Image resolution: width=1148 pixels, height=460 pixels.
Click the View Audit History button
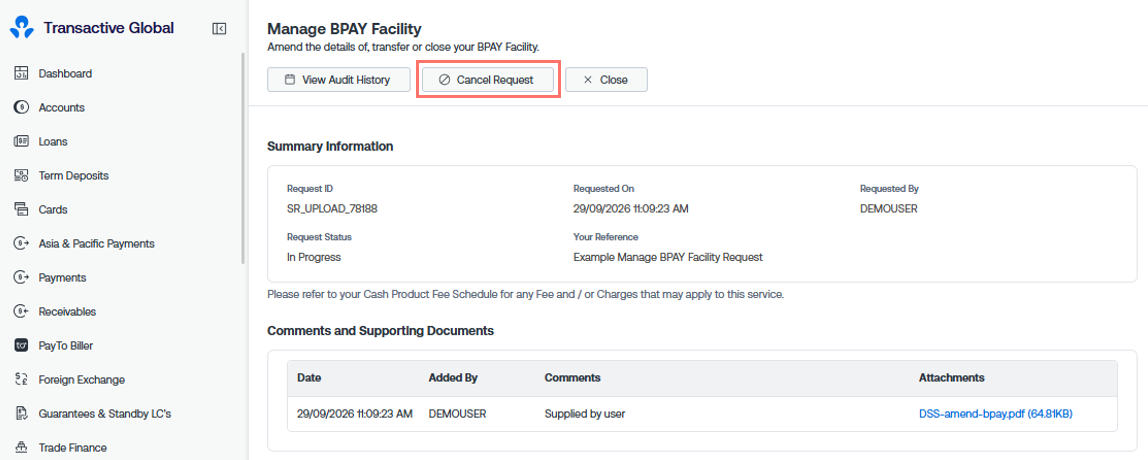tap(338, 80)
